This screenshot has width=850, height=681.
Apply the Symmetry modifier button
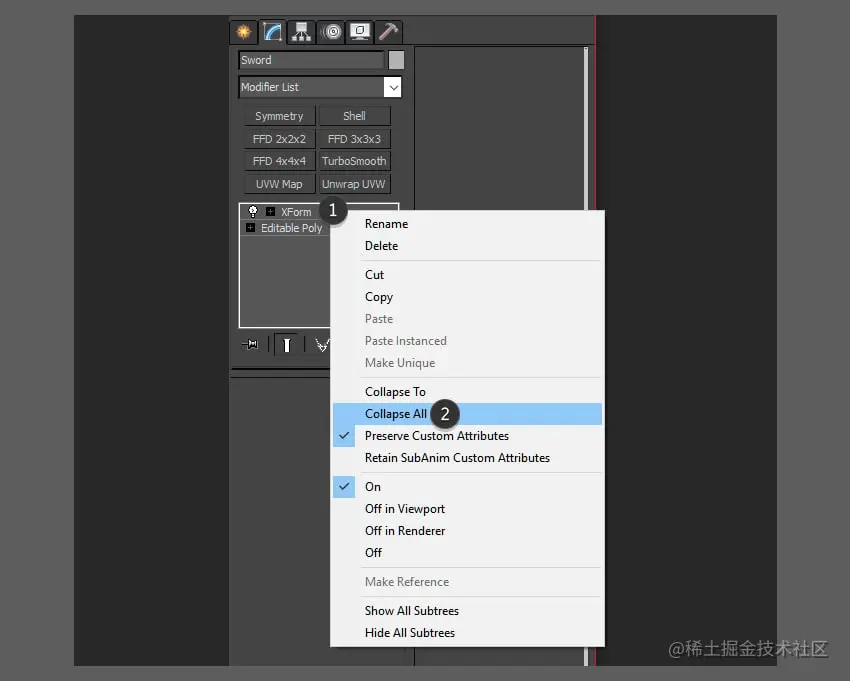(279, 116)
